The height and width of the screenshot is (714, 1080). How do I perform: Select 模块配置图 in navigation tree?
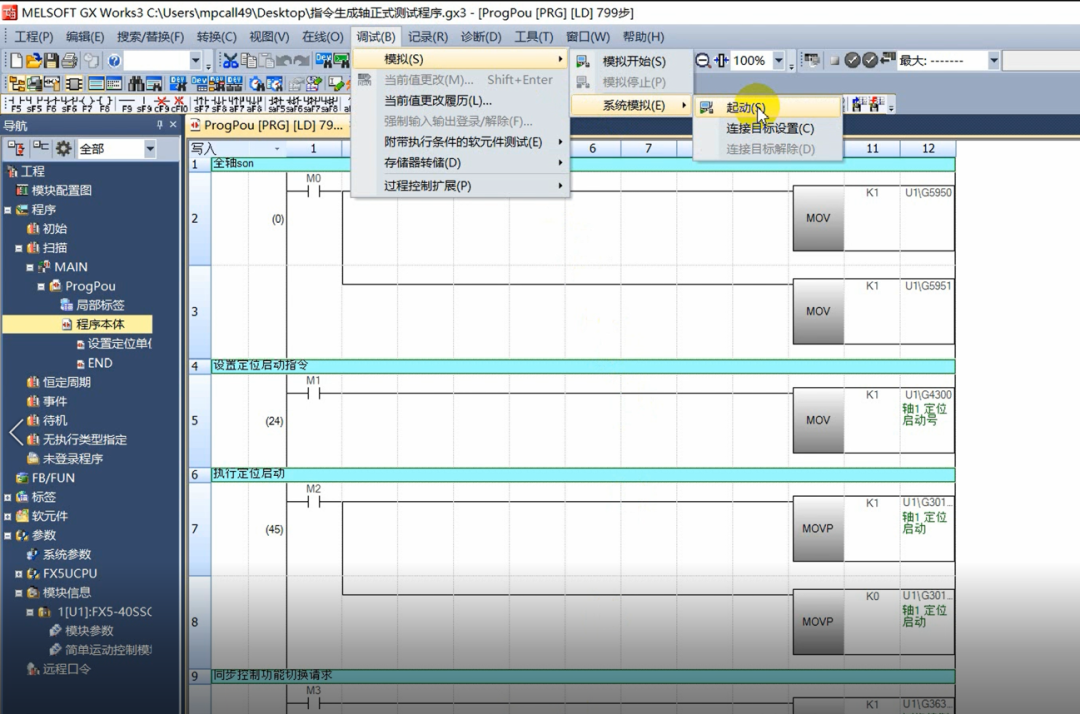61,191
